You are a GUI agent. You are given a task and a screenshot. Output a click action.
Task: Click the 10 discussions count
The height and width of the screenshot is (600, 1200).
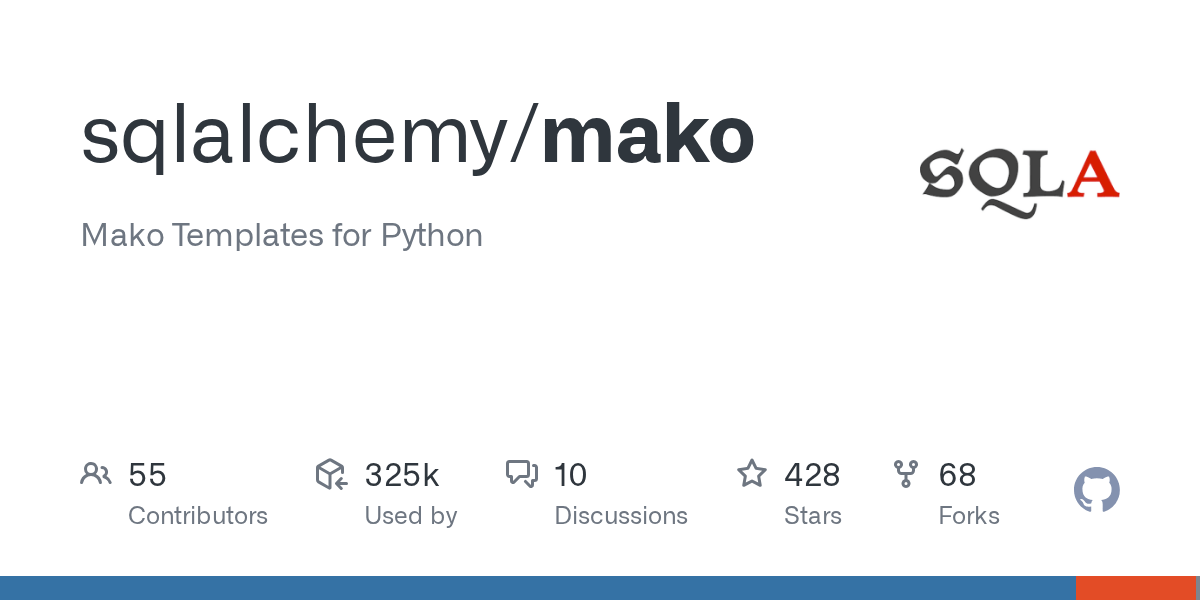[570, 475]
